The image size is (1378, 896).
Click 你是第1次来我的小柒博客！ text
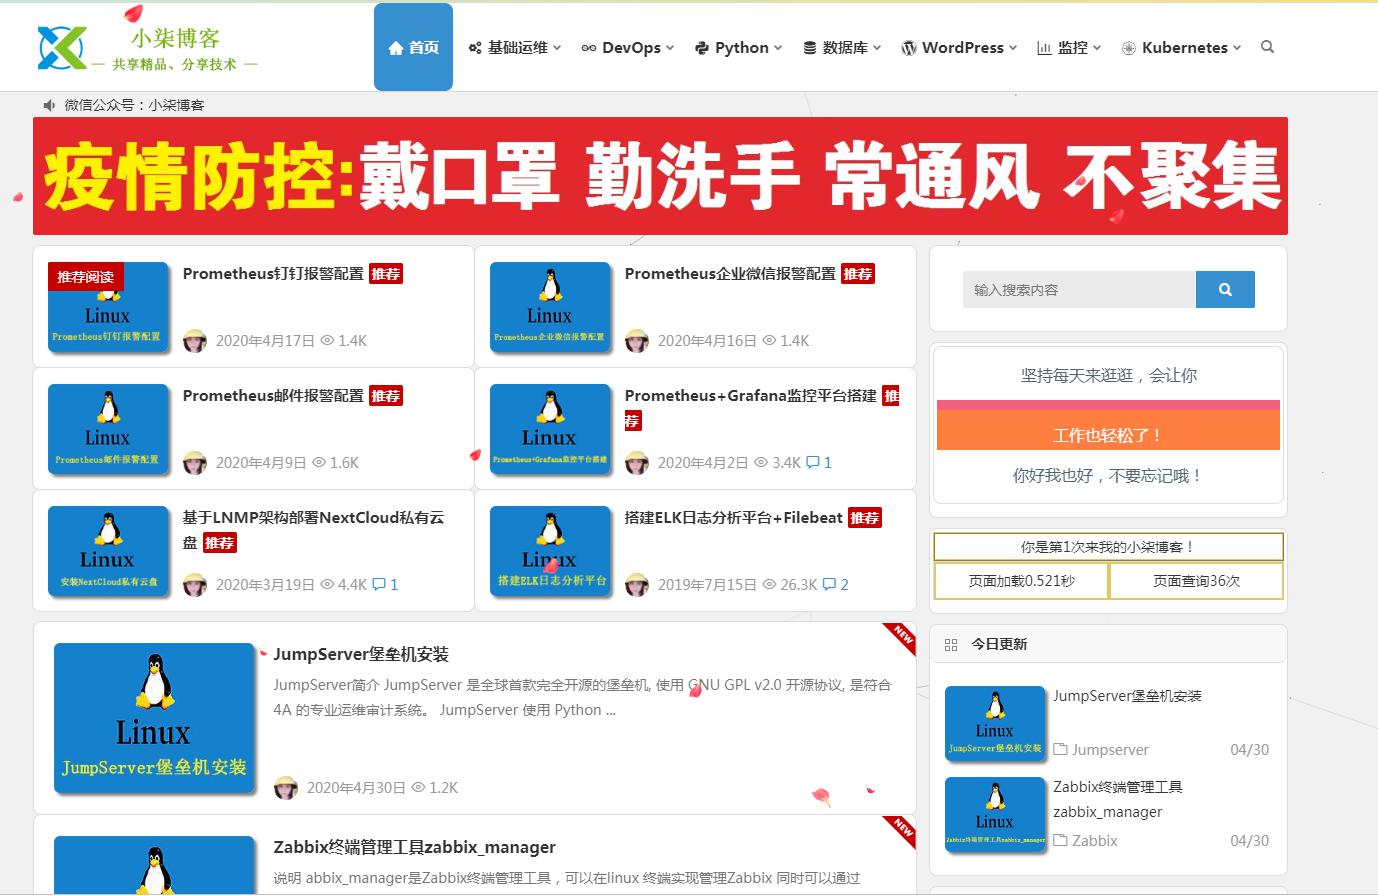pyautogui.click(x=1108, y=547)
